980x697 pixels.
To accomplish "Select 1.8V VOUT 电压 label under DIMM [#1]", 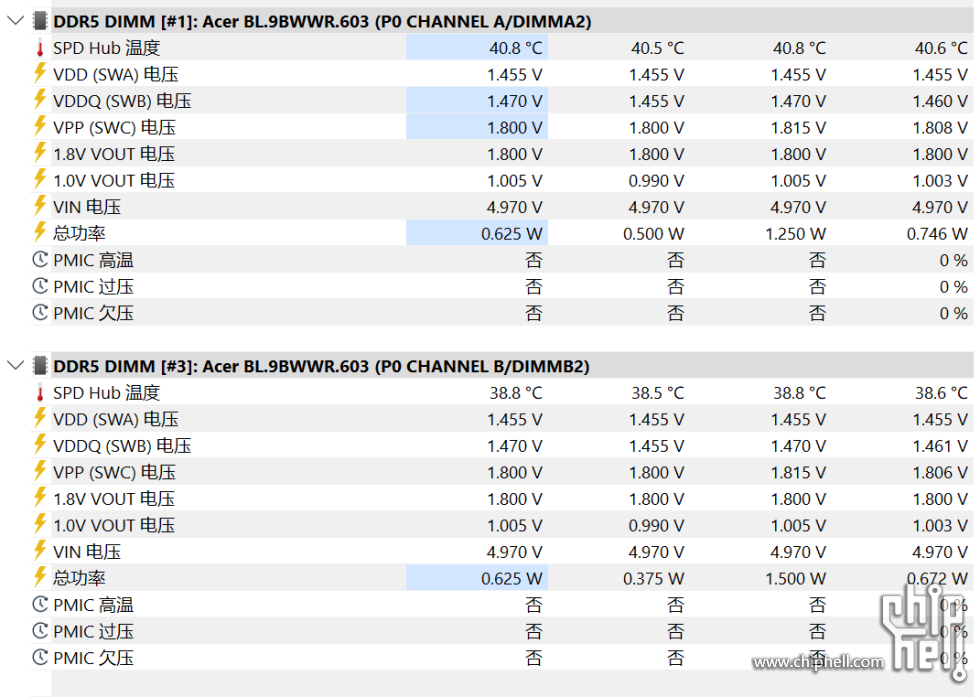I will (x=114, y=154).
